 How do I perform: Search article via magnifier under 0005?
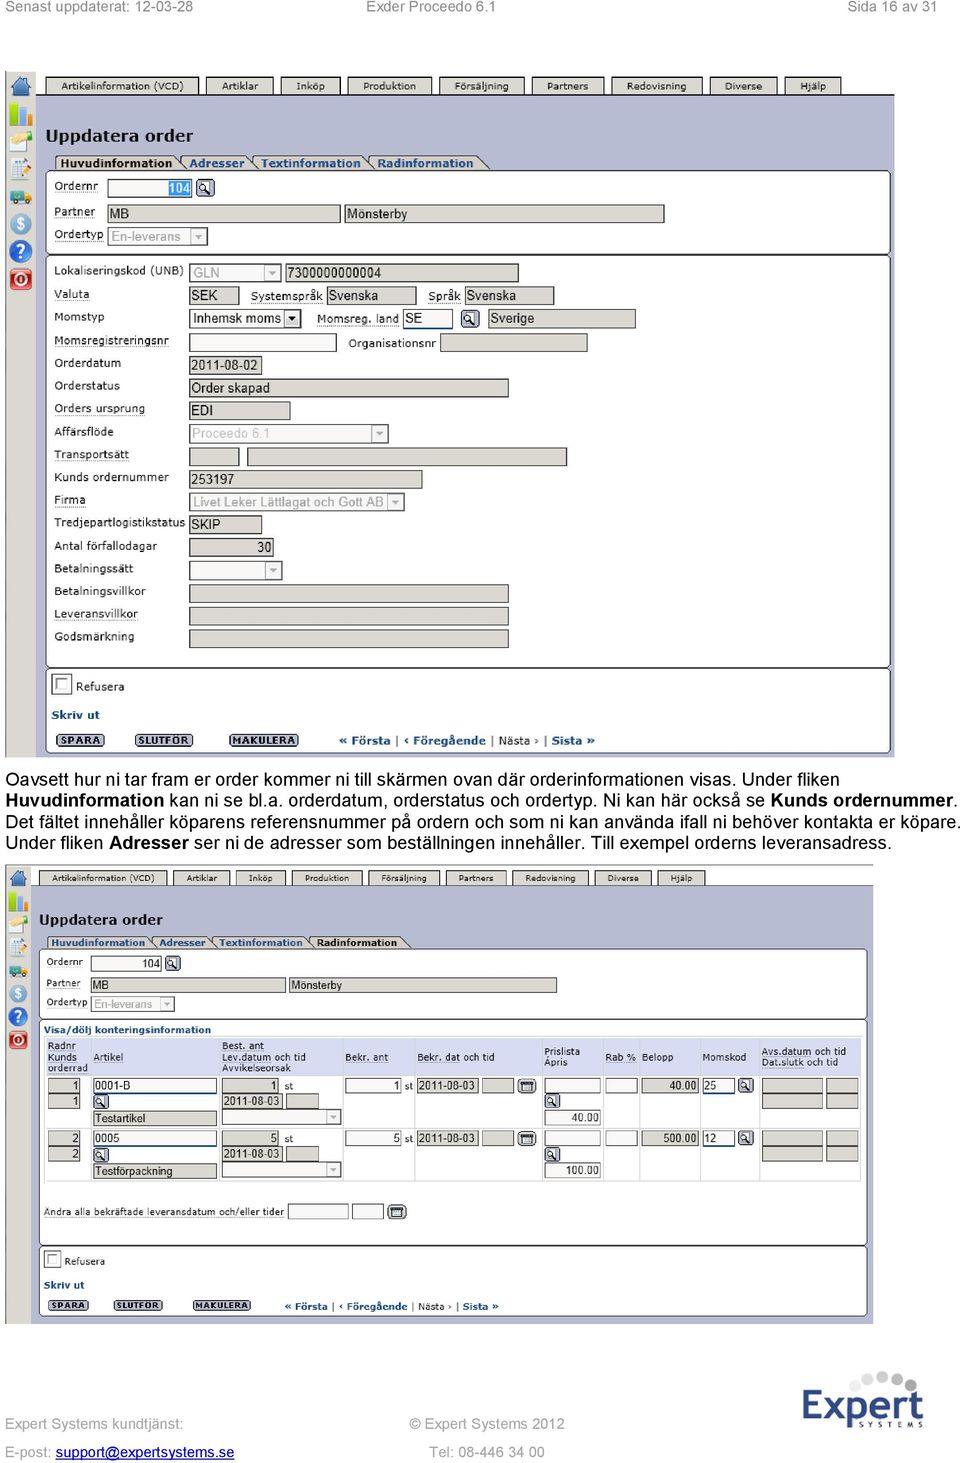[x=101, y=1155]
